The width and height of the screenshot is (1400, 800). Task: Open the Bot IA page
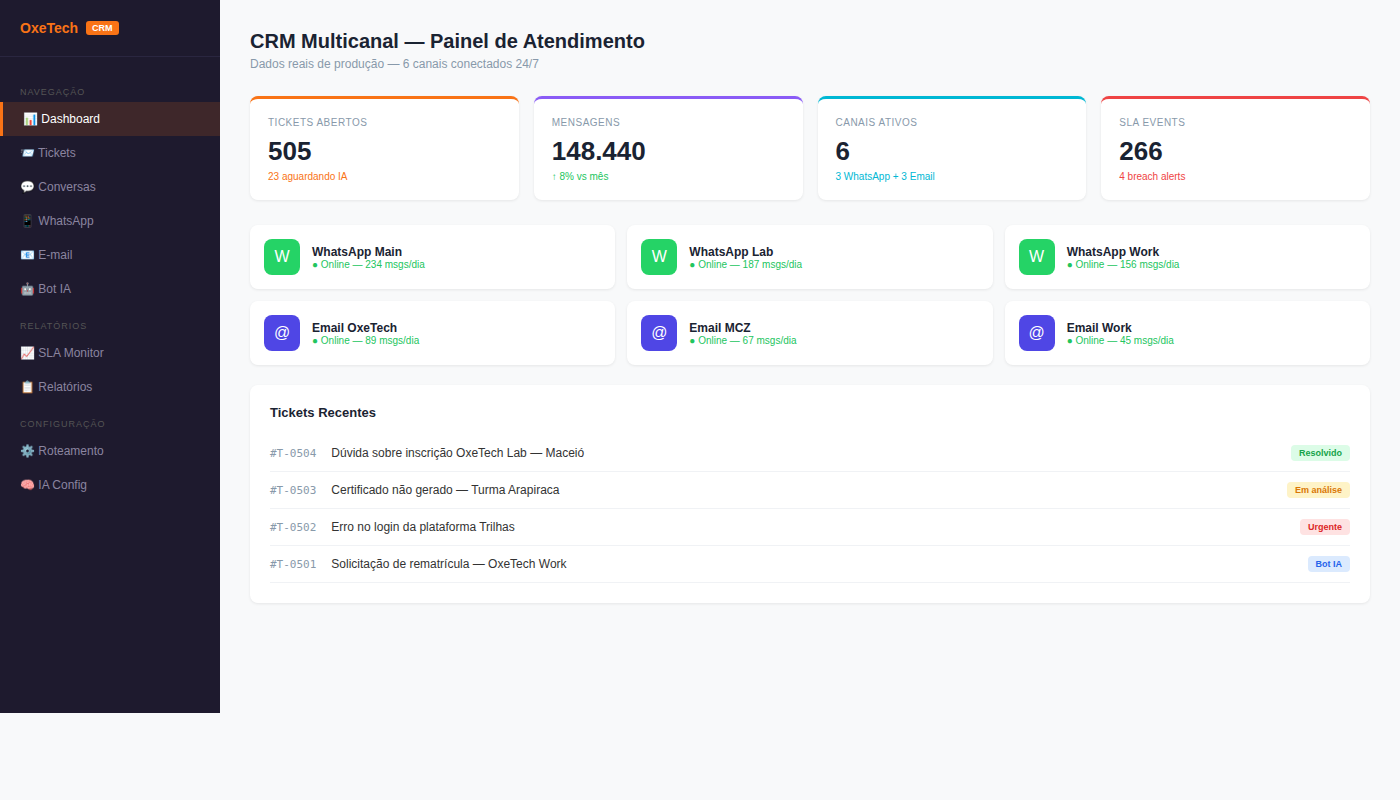tap(54, 289)
